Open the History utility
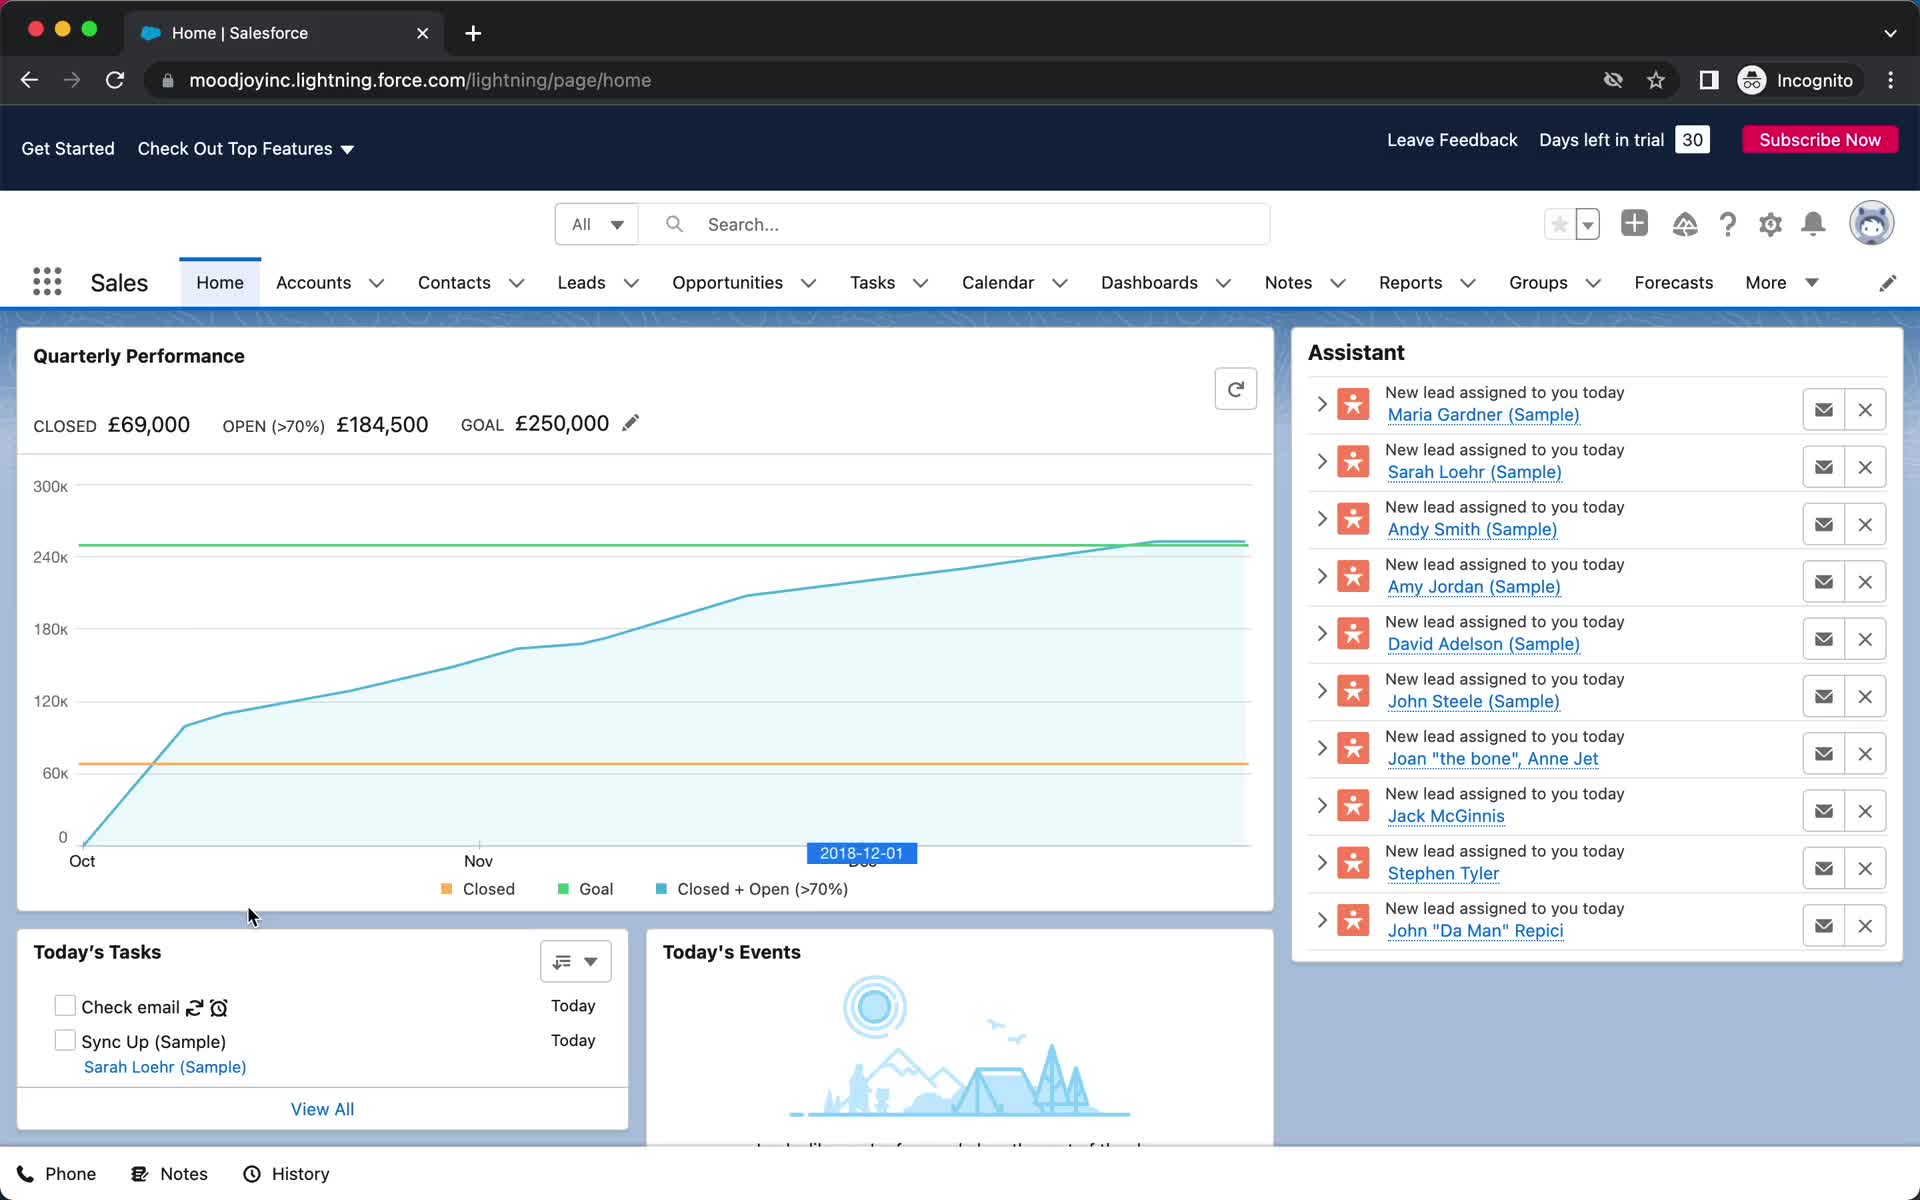This screenshot has height=1200, width=1920. pyautogui.click(x=286, y=1174)
